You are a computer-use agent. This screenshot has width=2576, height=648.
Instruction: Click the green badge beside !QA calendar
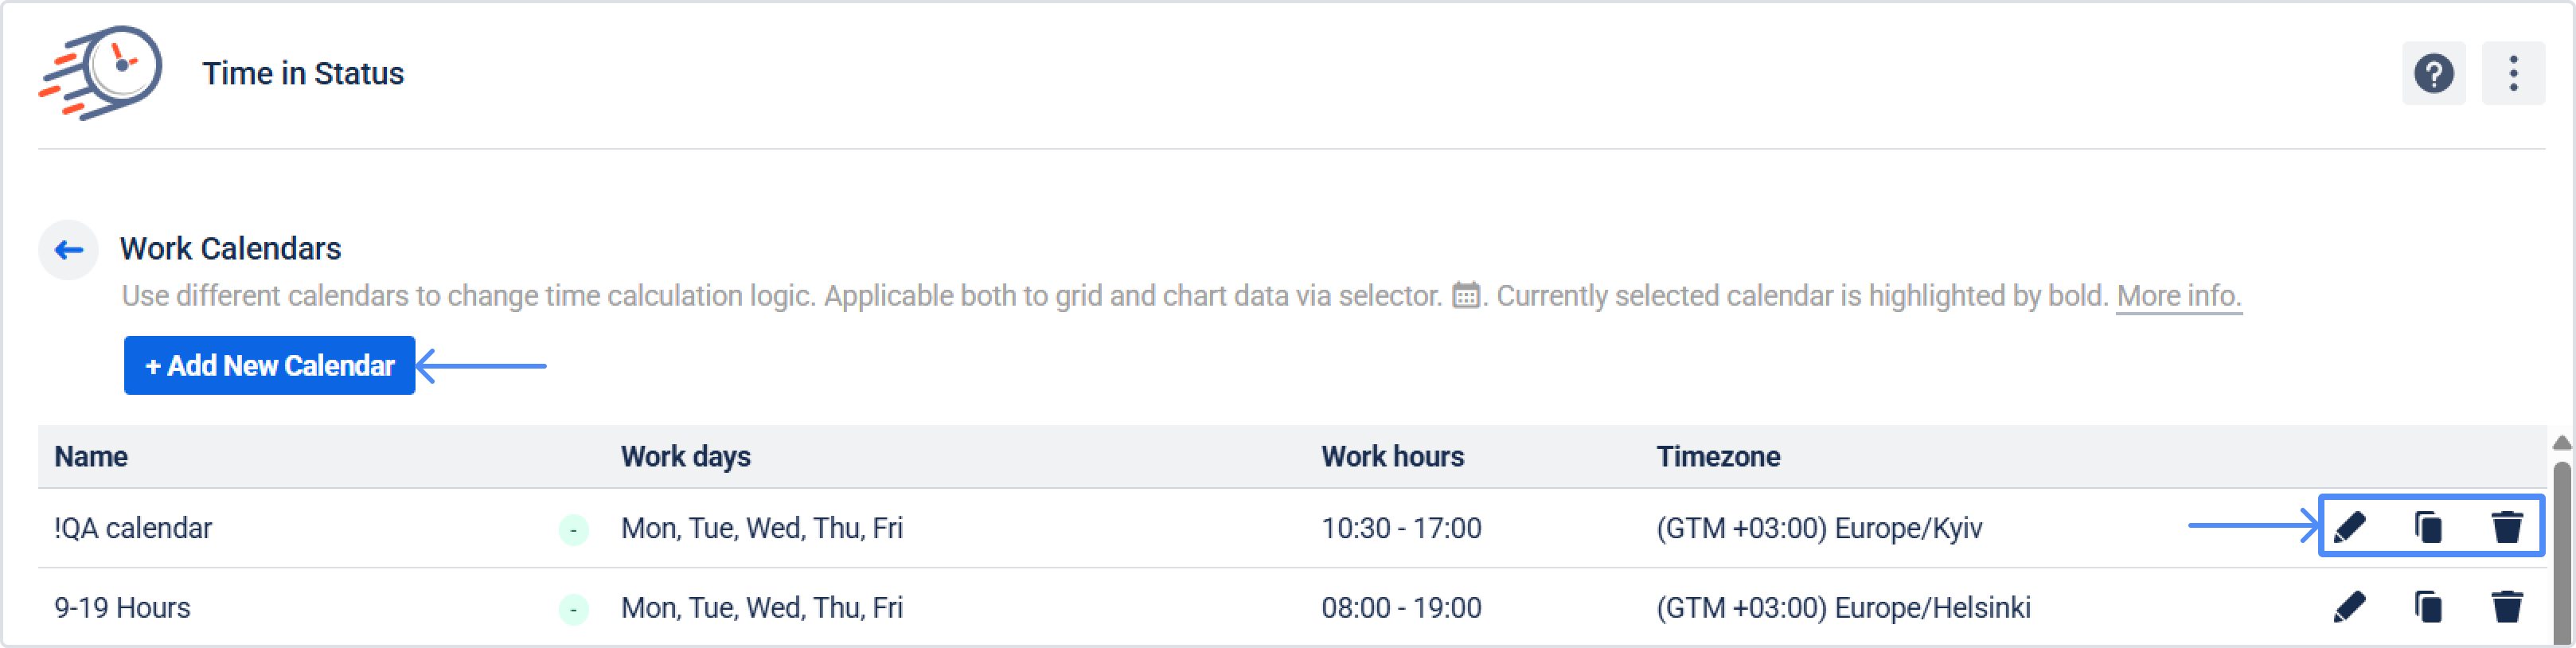tap(573, 529)
